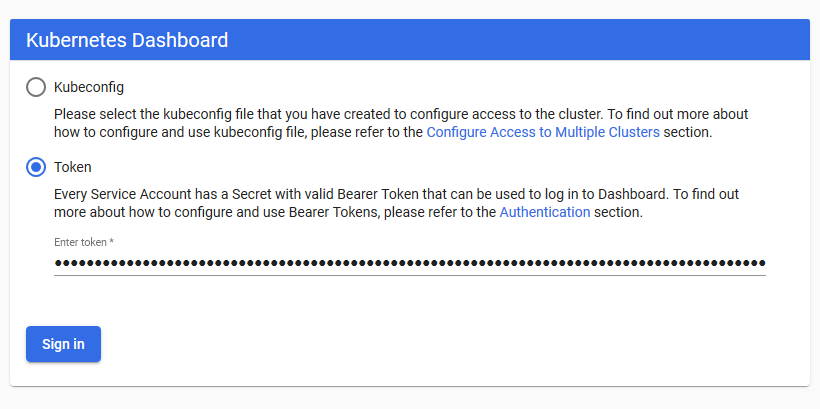Open the Authentication section link
820x409 pixels.
pyautogui.click(x=545, y=212)
